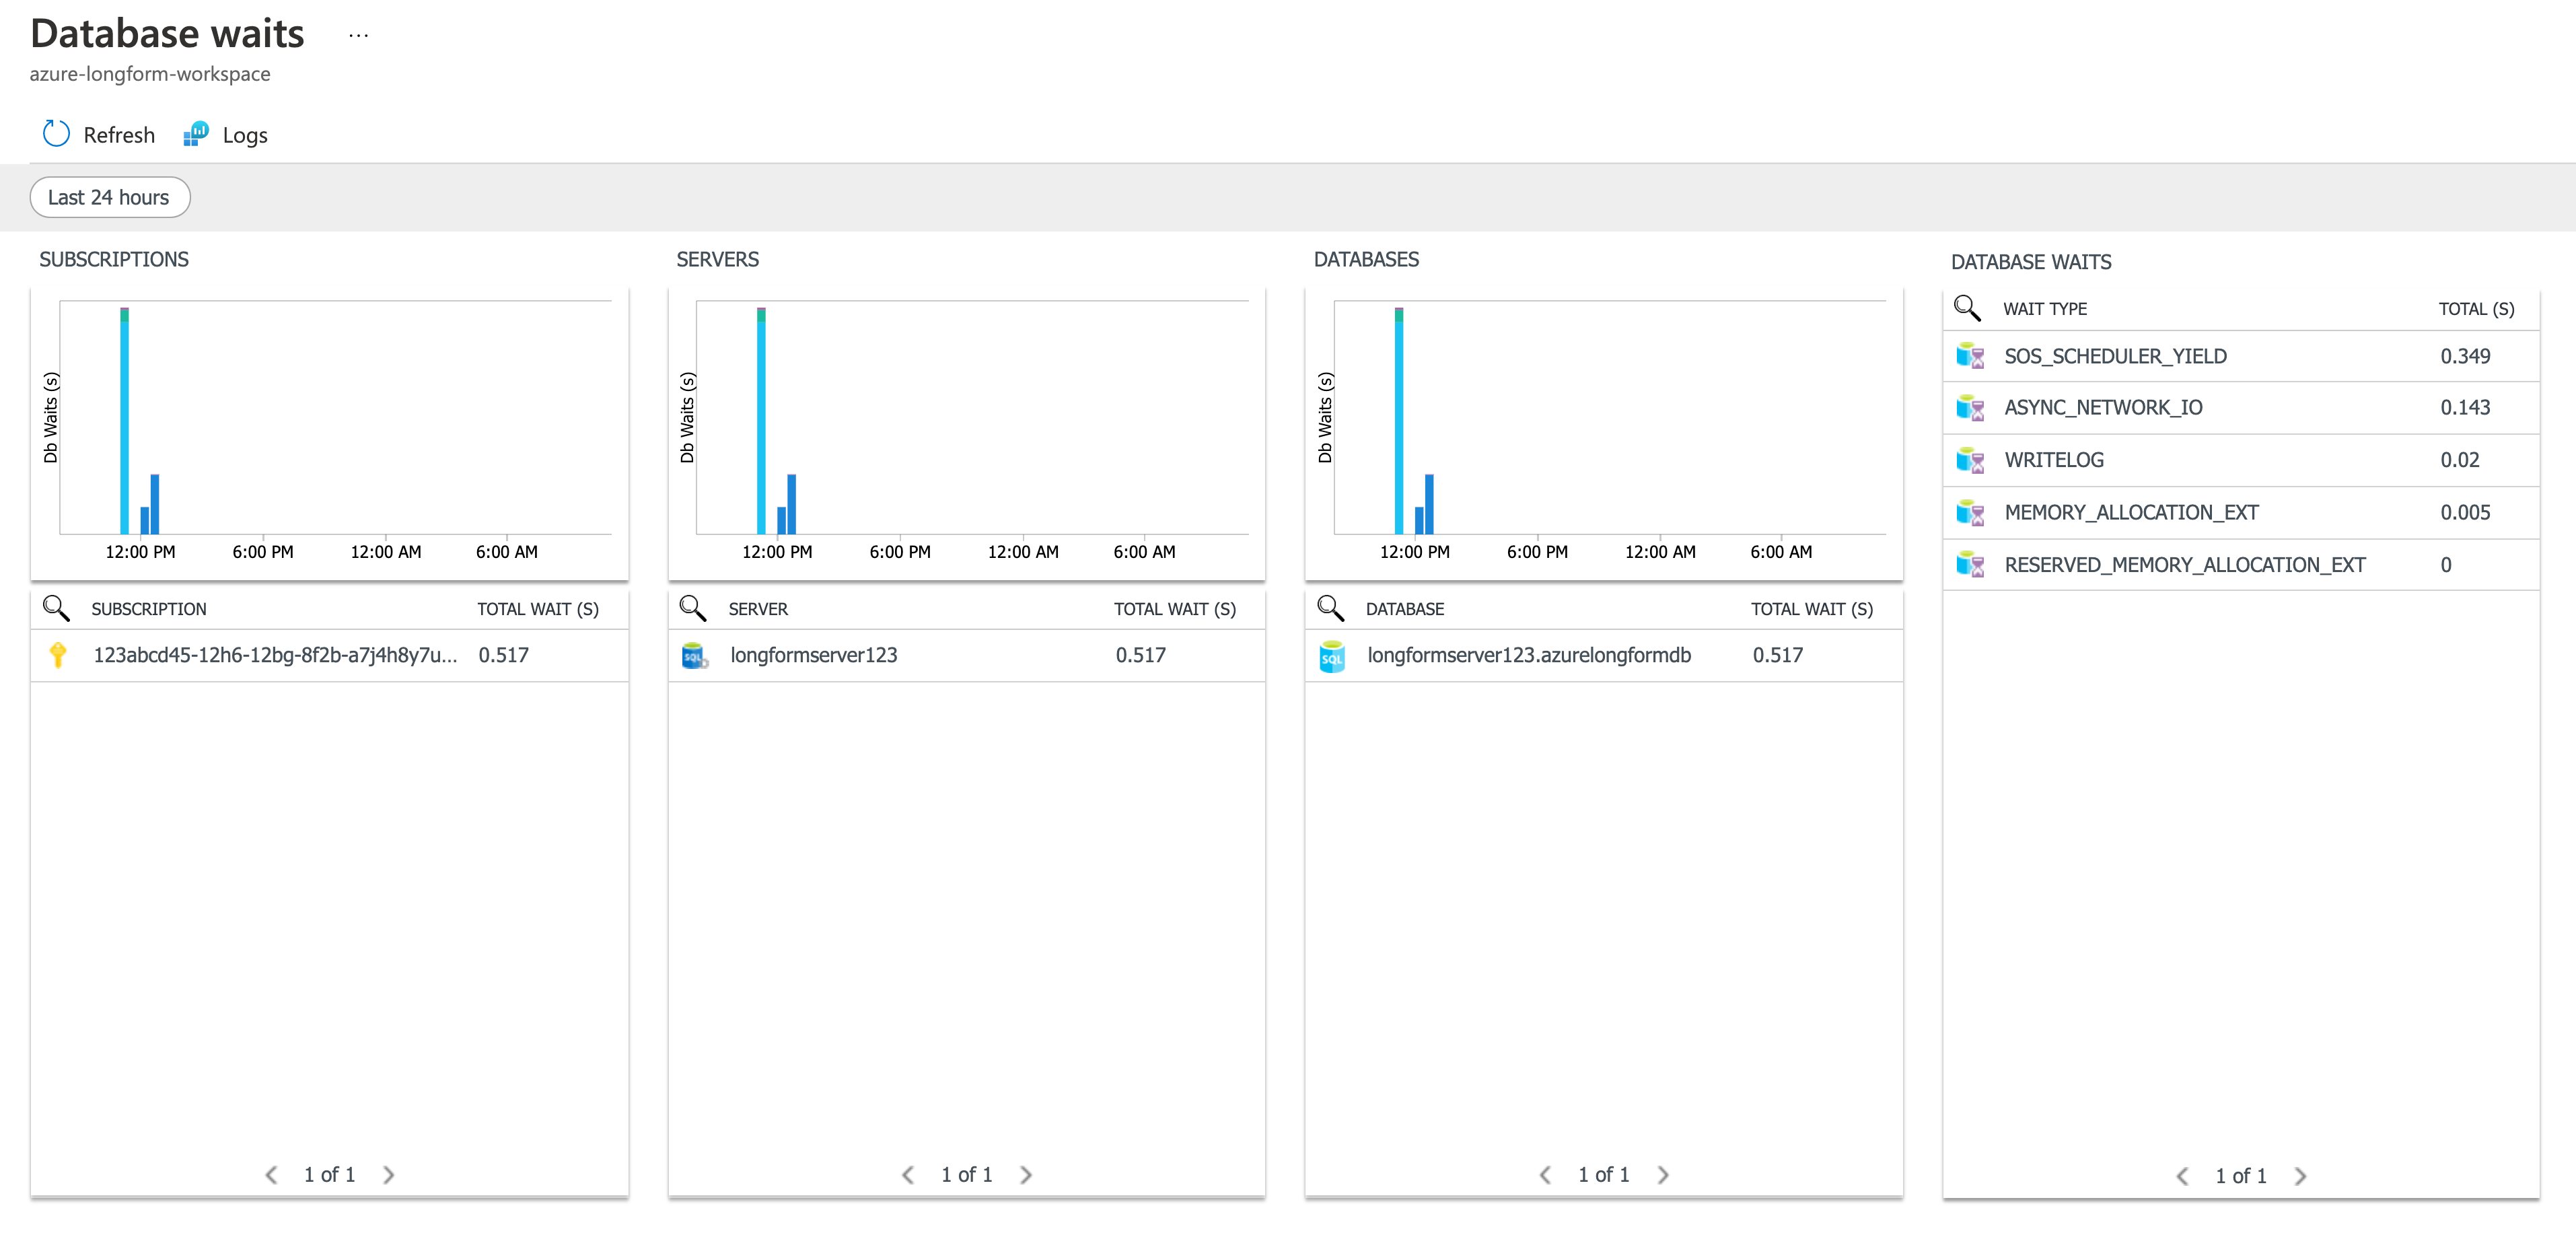Viewport: 2576px width, 1237px height.
Task: Click the SQL database icon beside longformserver123.azurelongformdb
Action: tap(1331, 656)
